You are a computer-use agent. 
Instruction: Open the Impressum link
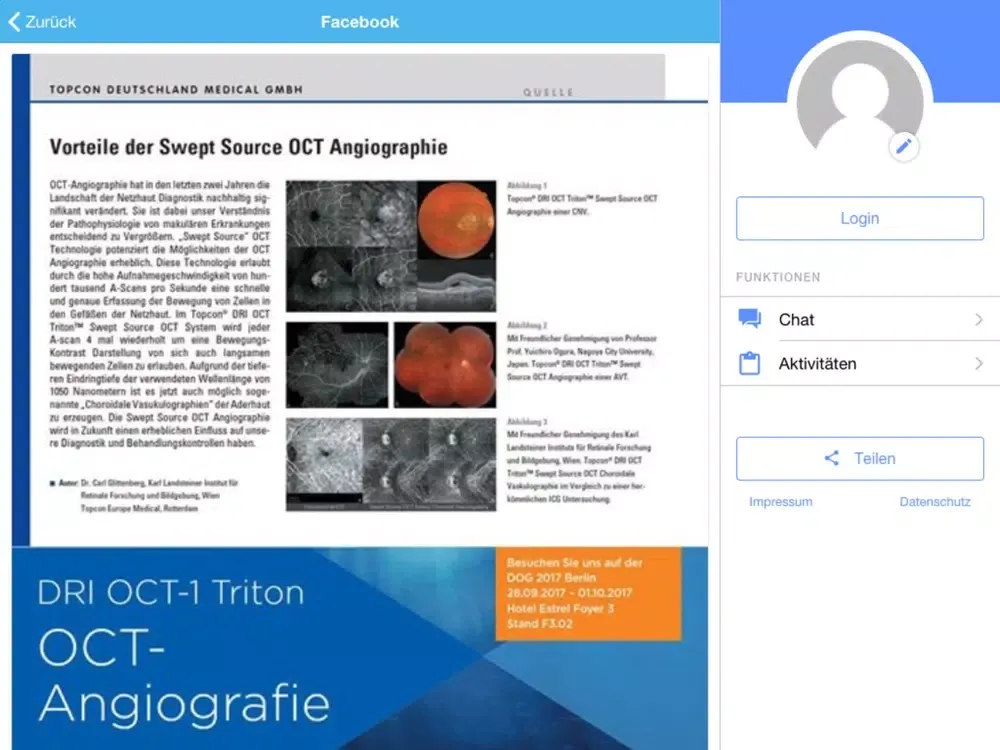[781, 502]
